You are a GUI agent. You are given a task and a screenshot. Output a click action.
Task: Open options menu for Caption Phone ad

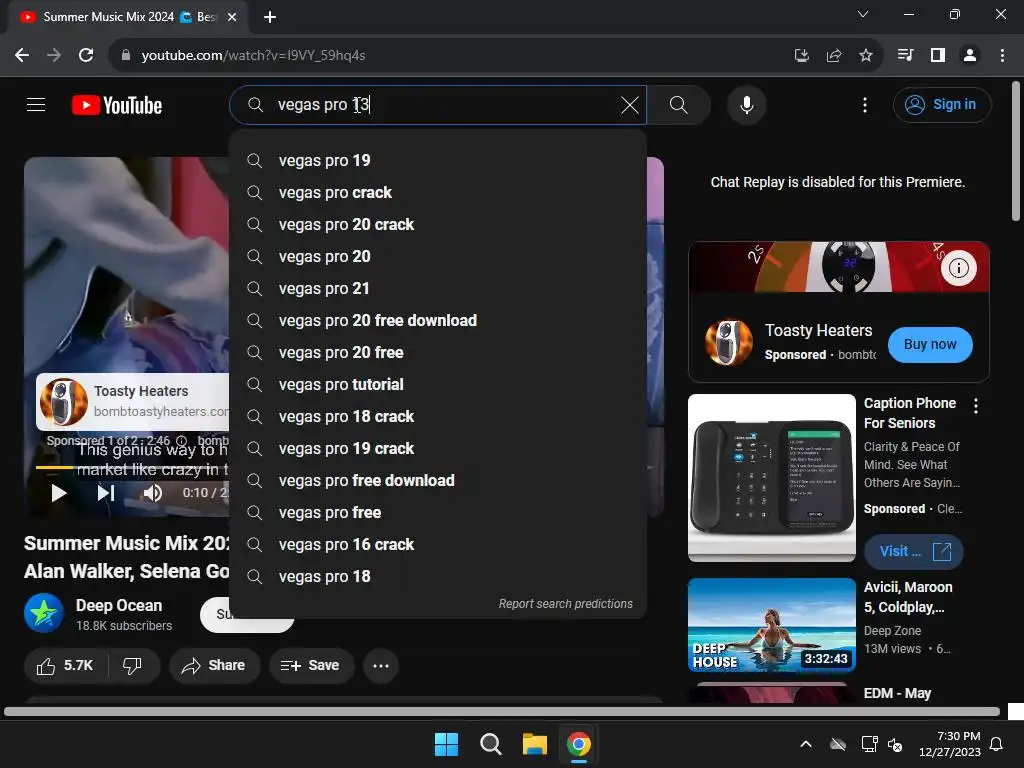976,406
